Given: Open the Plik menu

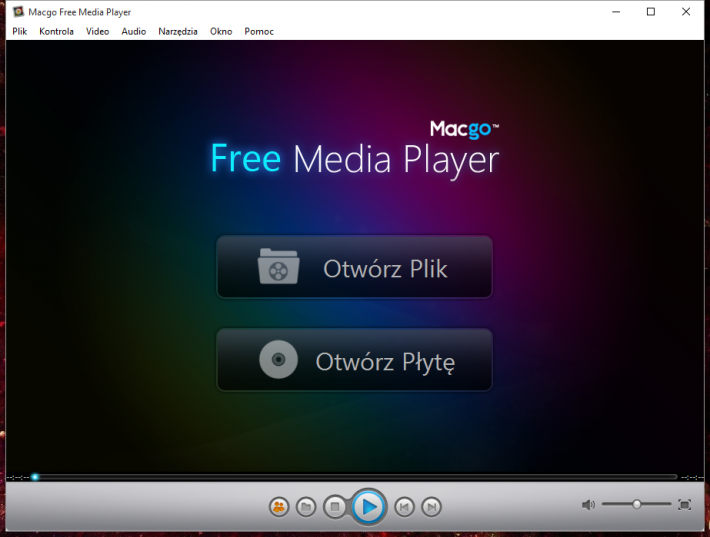Looking at the screenshot, I should click(x=19, y=31).
